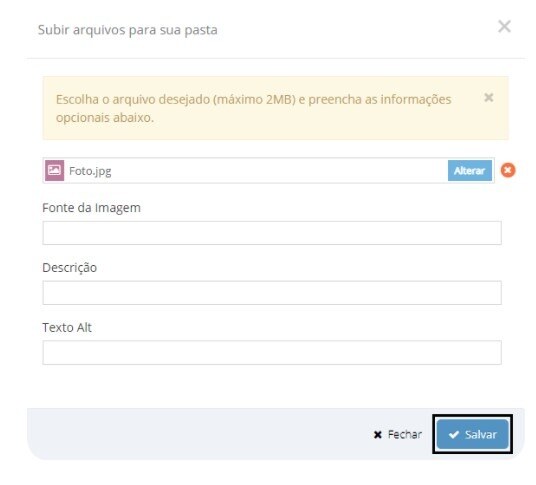Viewport: 536px width, 485px height.
Task: Click the 'Texto Alt' label
Action: pyautogui.click(x=67, y=327)
